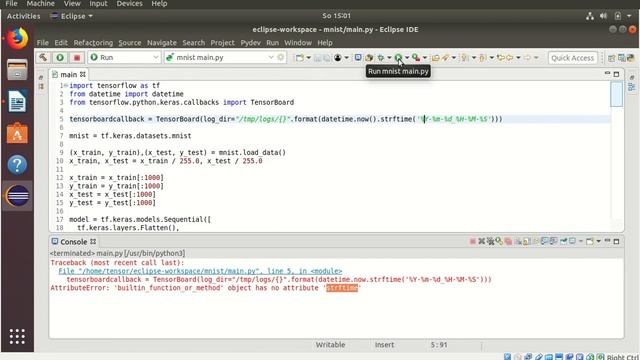Click Remove All Terminated Launches icon

point(491,242)
